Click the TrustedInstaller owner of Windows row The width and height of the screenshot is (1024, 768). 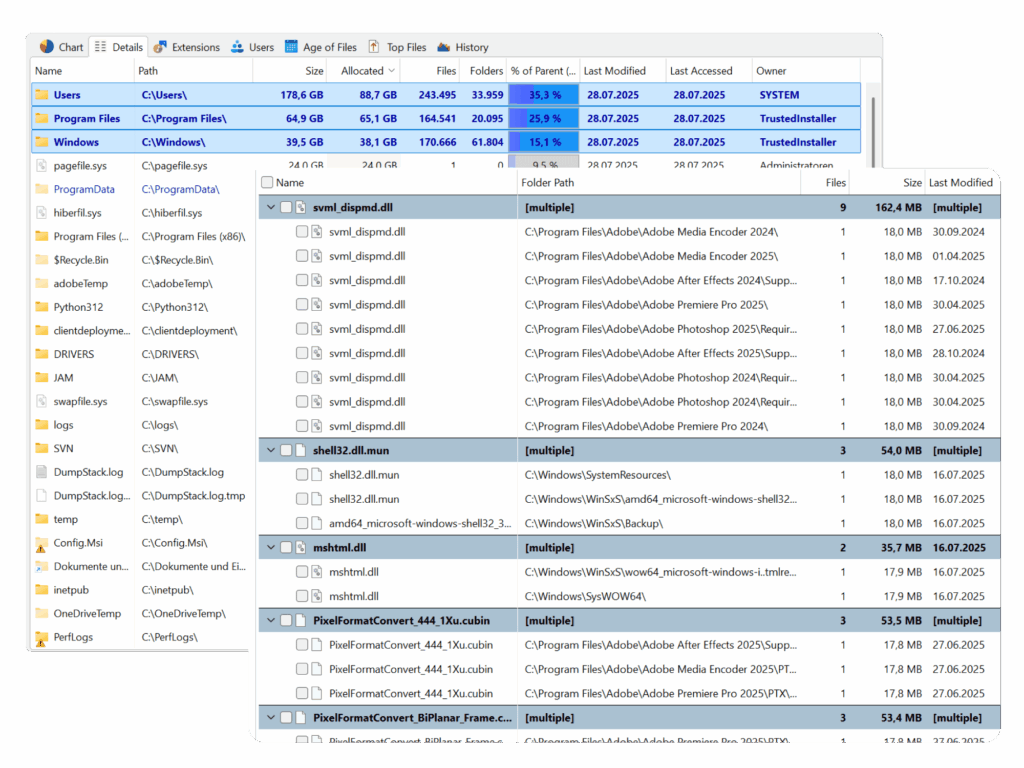pos(797,142)
